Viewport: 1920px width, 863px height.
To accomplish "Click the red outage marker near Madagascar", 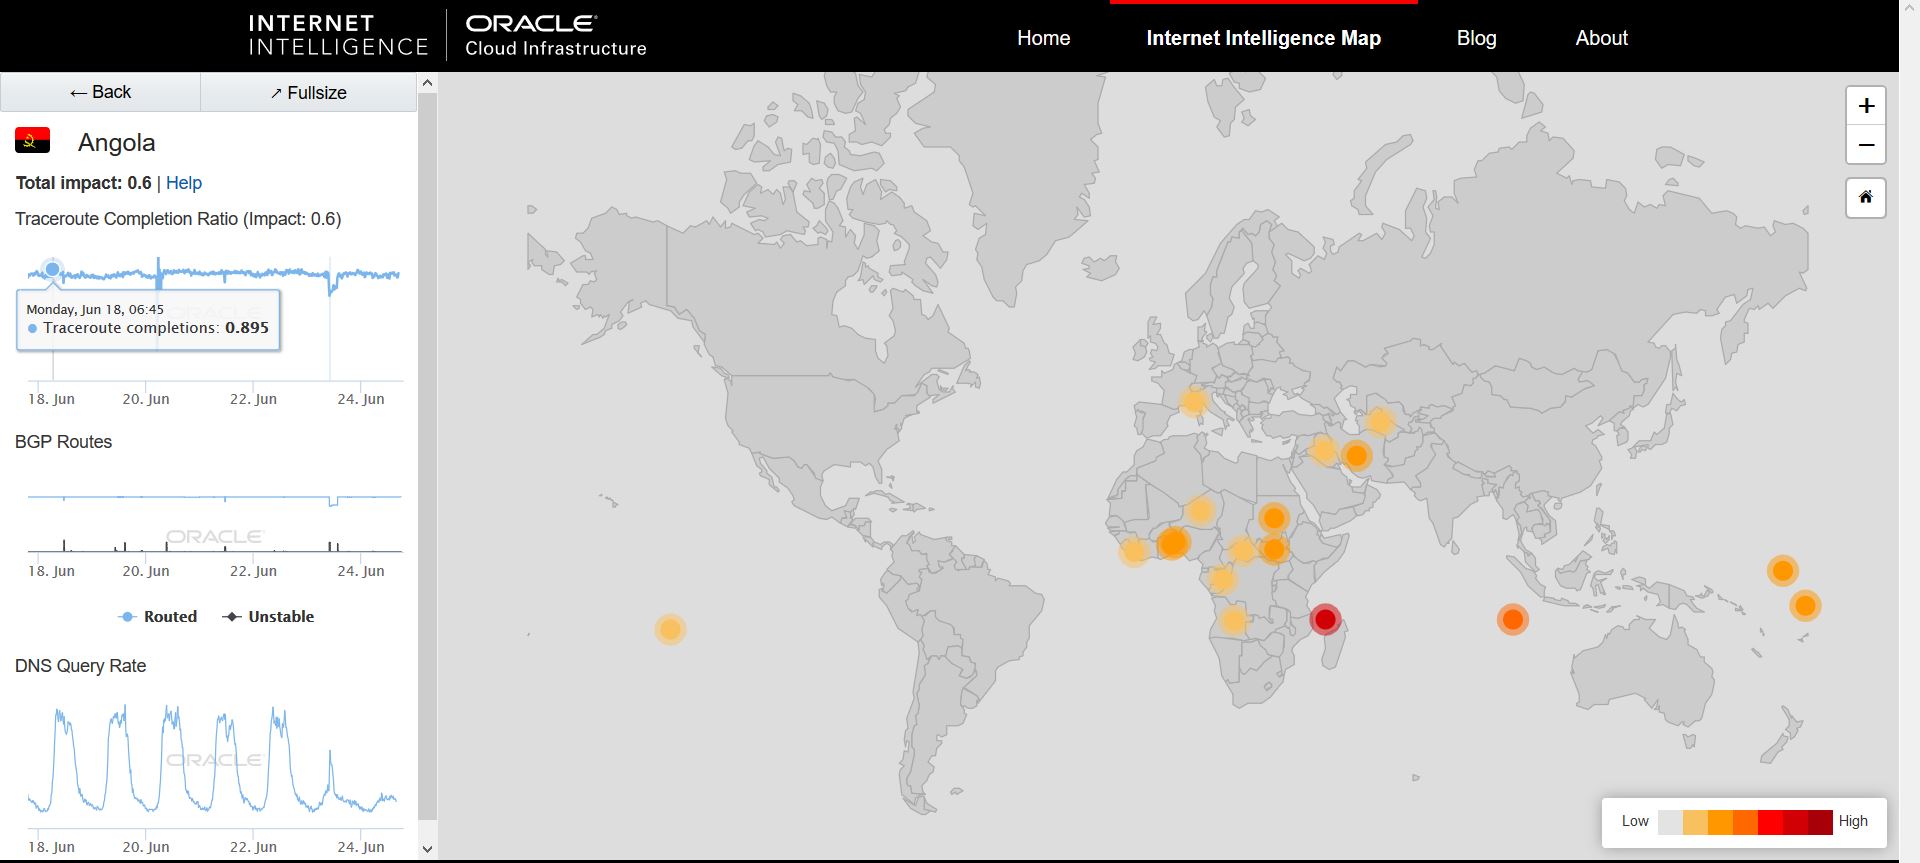I will click(1325, 620).
